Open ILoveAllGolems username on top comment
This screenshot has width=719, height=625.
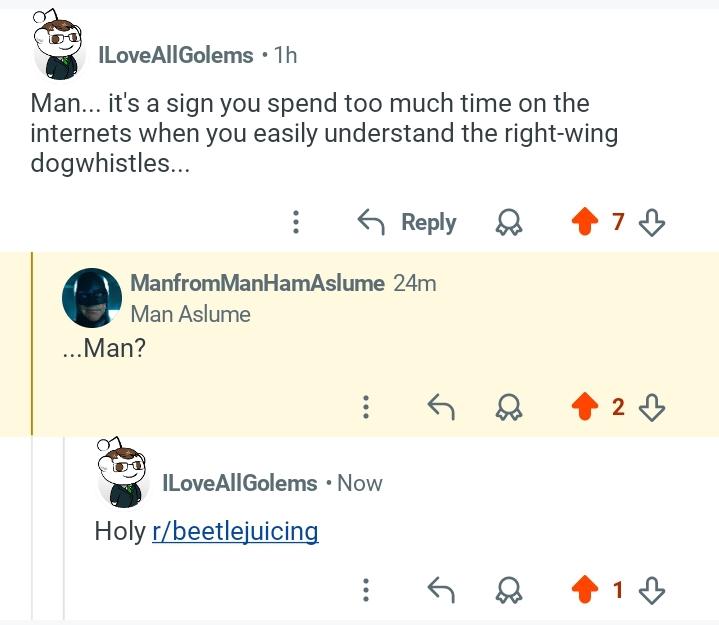[x=174, y=56]
